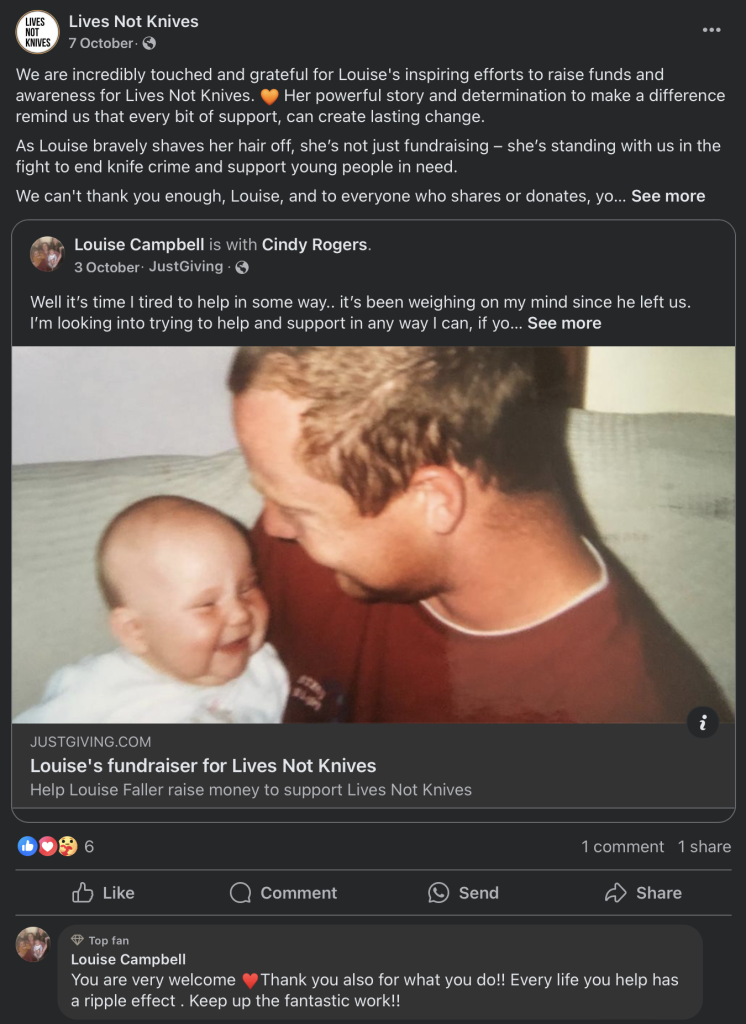
Task: Expand main post text with See more
Action: [668, 196]
